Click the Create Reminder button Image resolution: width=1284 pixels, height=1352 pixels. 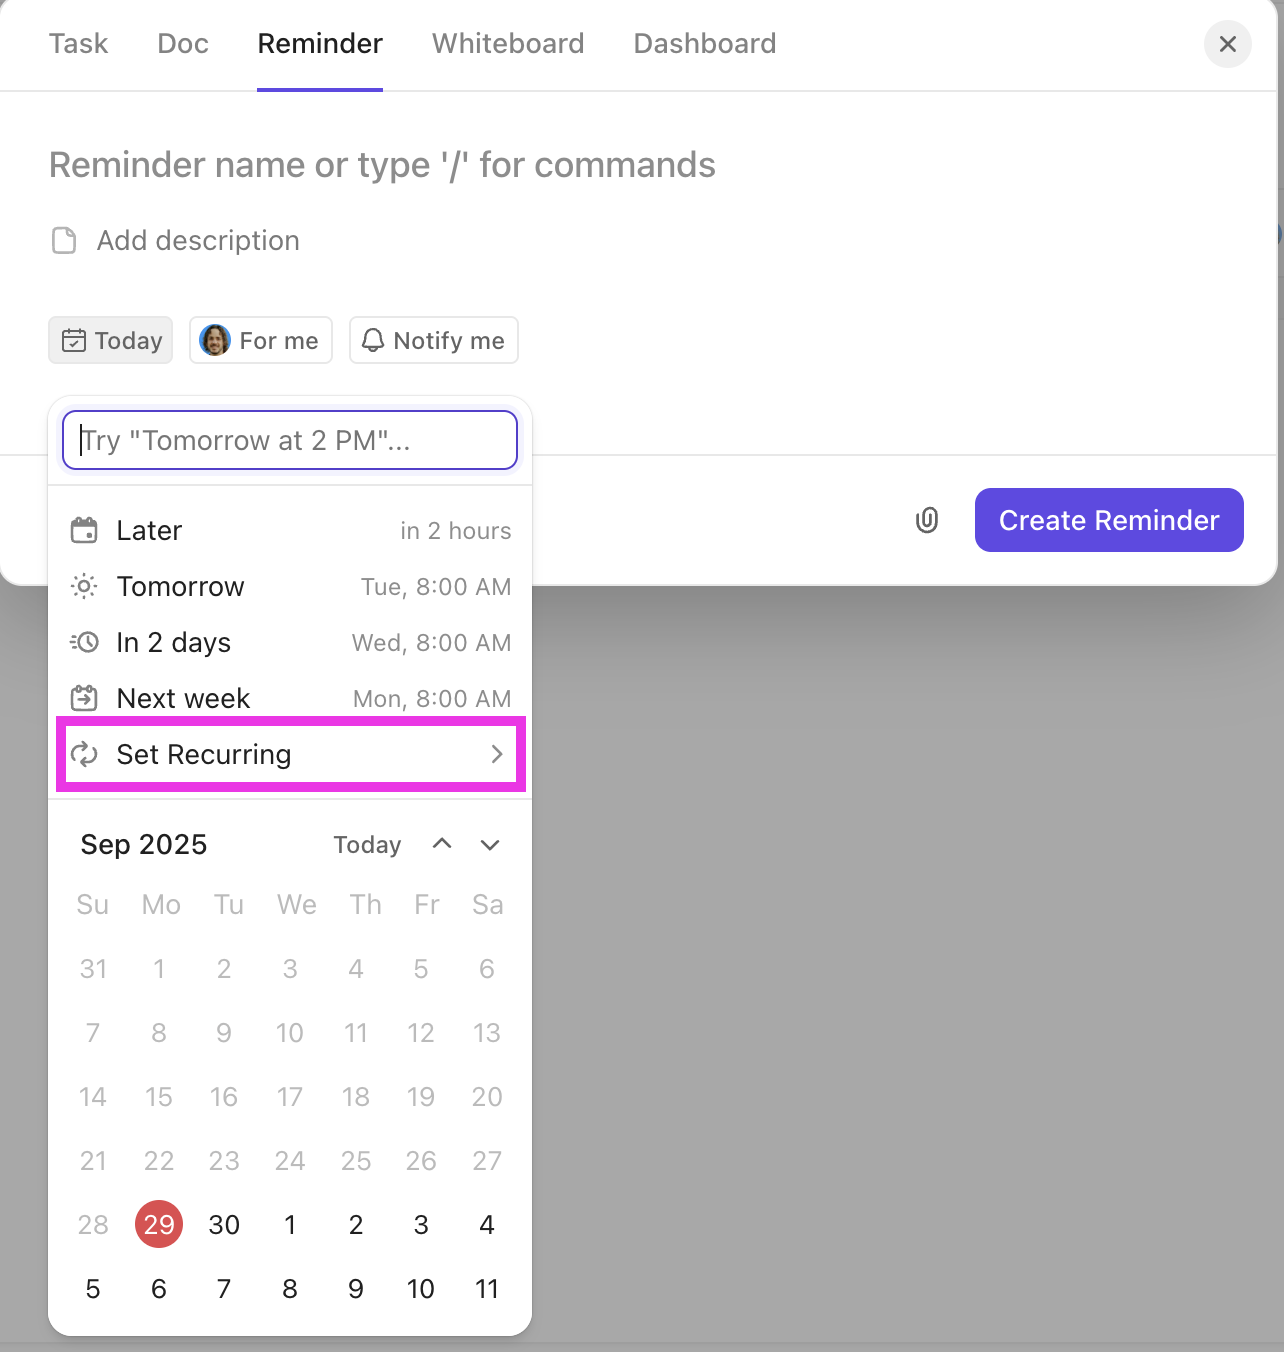point(1108,520)
